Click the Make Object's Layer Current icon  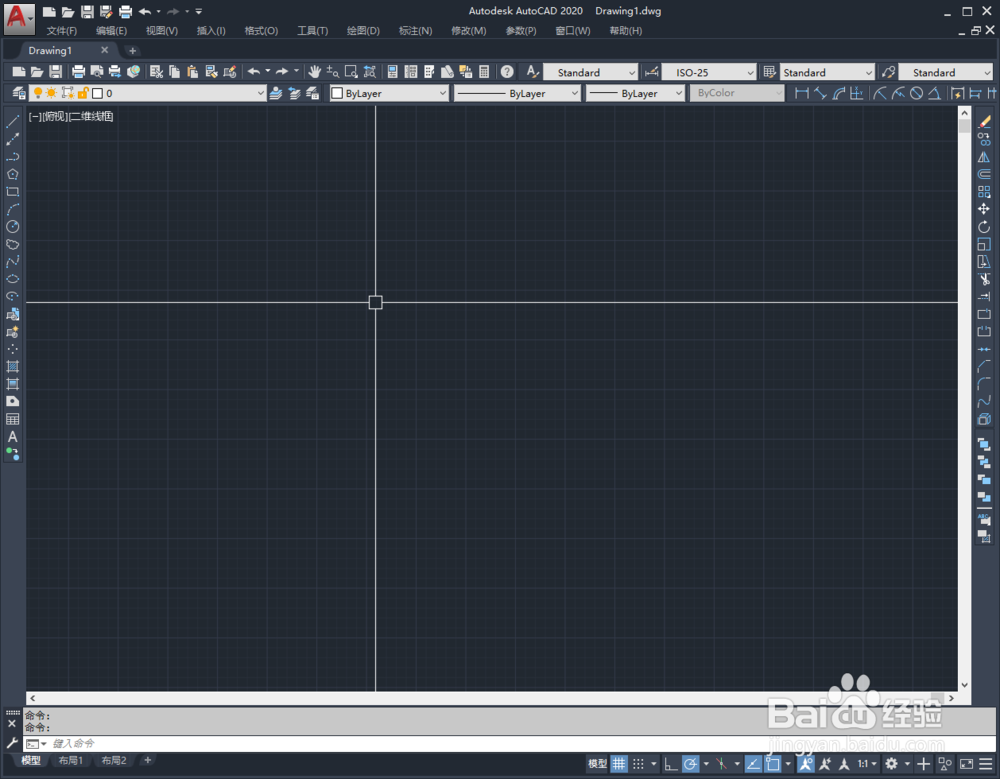[276, 93]
